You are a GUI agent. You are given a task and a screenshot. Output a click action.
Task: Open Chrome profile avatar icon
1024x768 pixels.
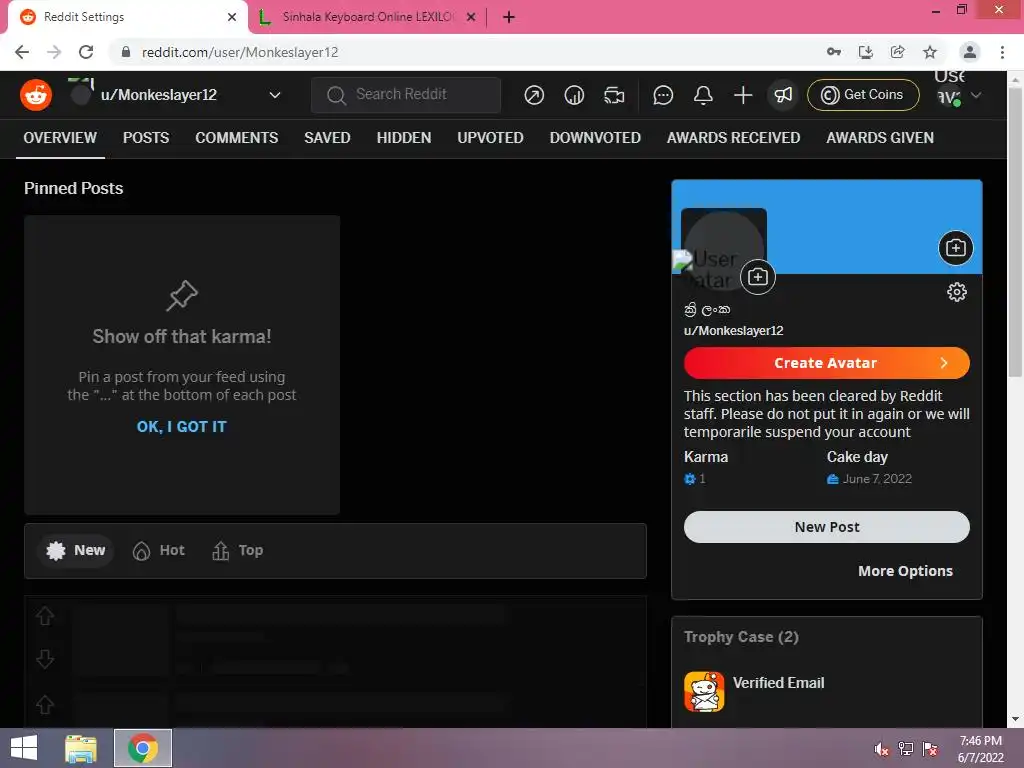click(x=970, y=52)
